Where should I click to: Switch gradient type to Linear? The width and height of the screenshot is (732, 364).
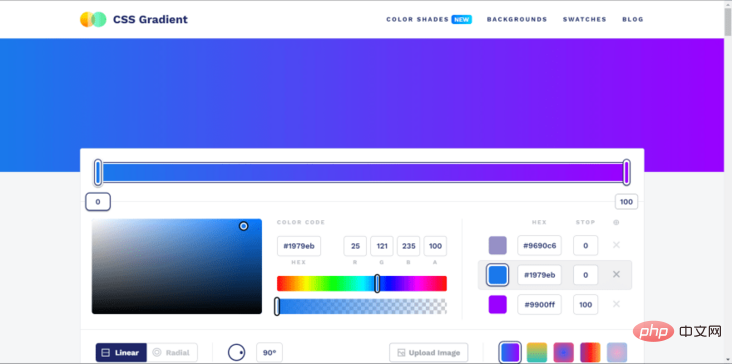121,352
